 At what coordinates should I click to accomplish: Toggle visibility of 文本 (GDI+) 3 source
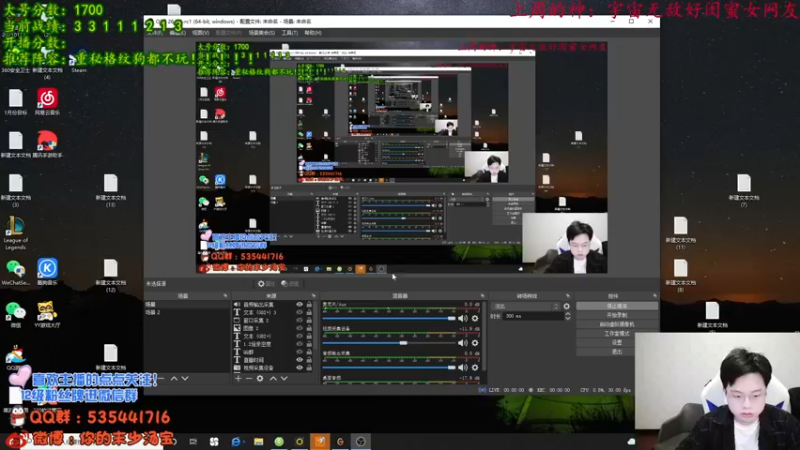coord(299,312)
